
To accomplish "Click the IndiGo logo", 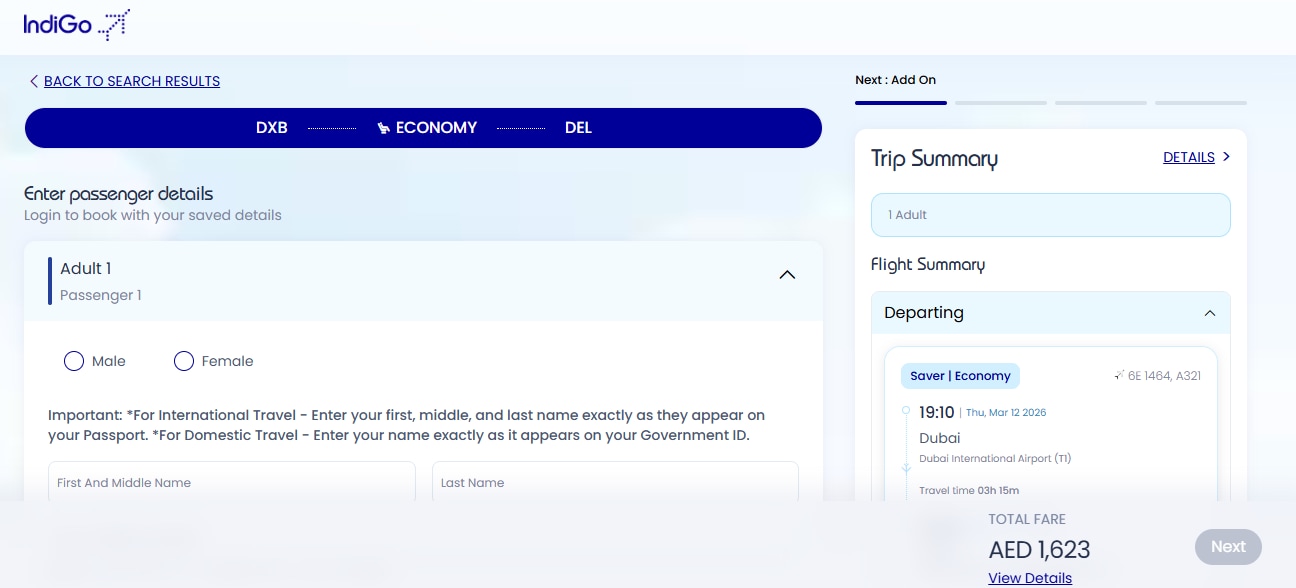I will click(77, 25).
